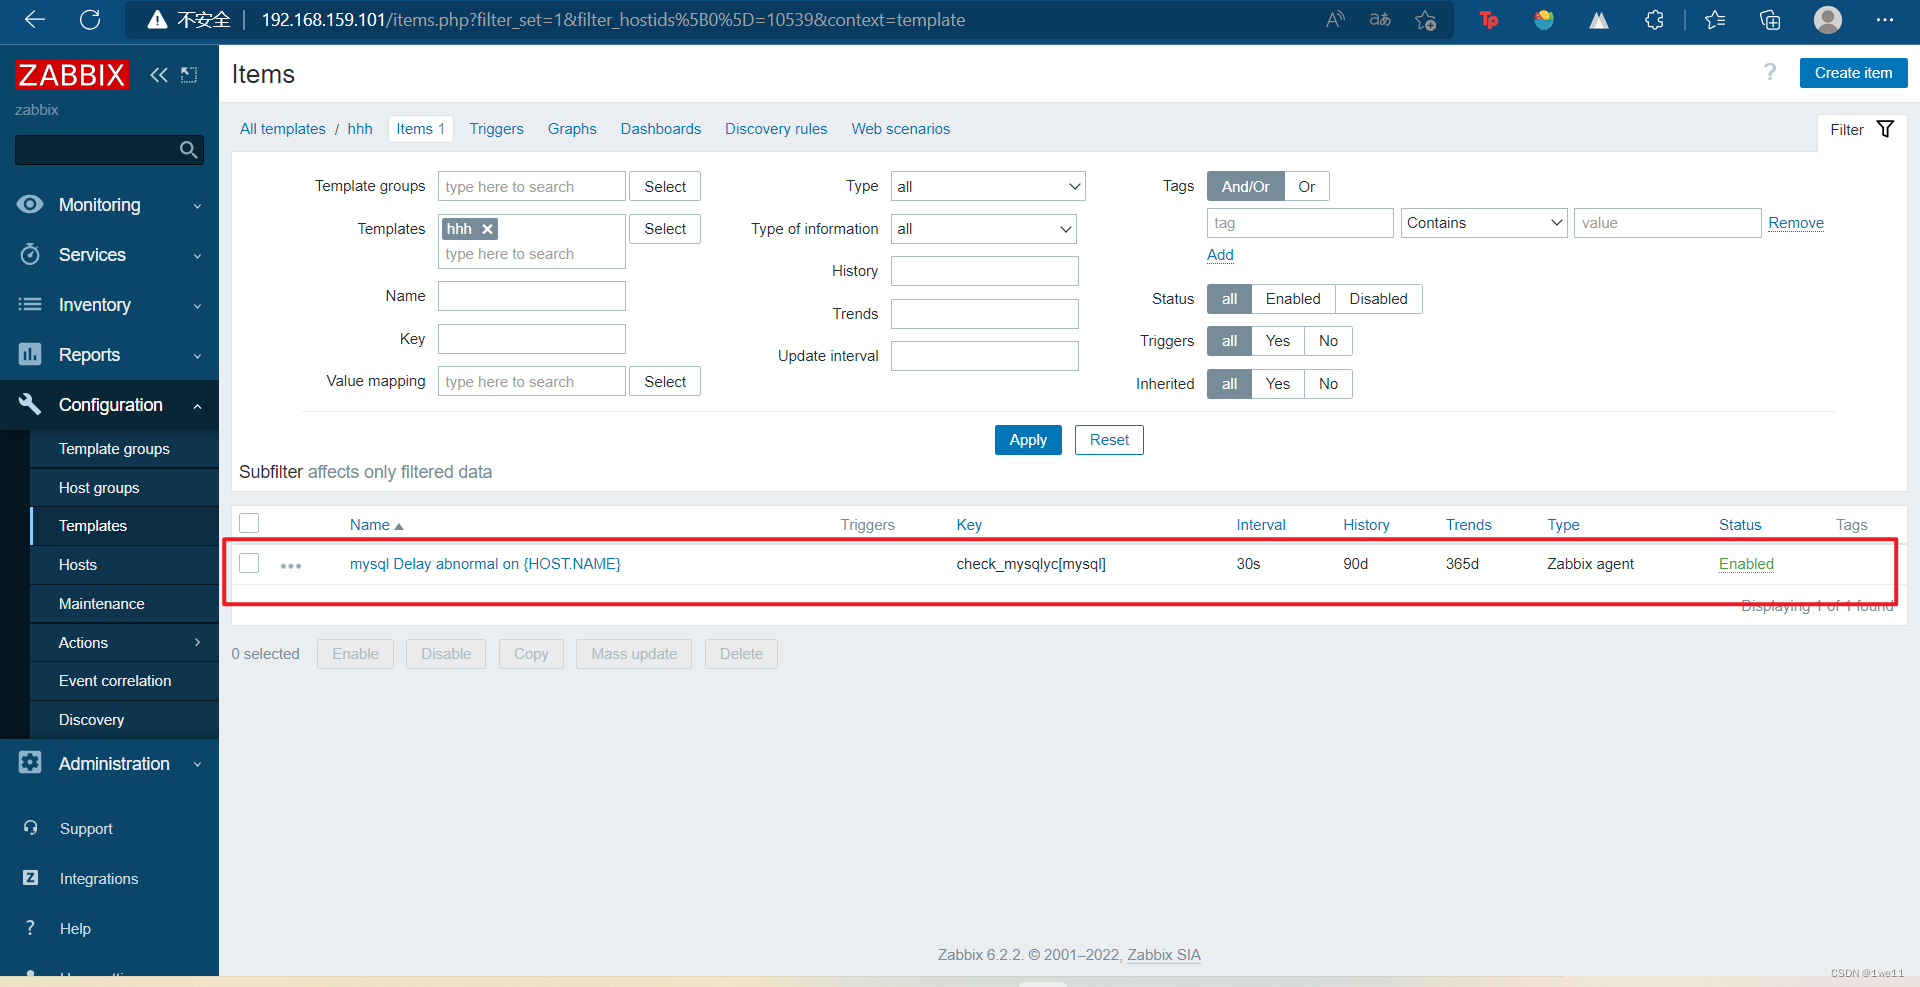Open the mysql Delay abnormal on {HOST.NAME} item
The image size is (1920, 987).
(x=485, y=564)
